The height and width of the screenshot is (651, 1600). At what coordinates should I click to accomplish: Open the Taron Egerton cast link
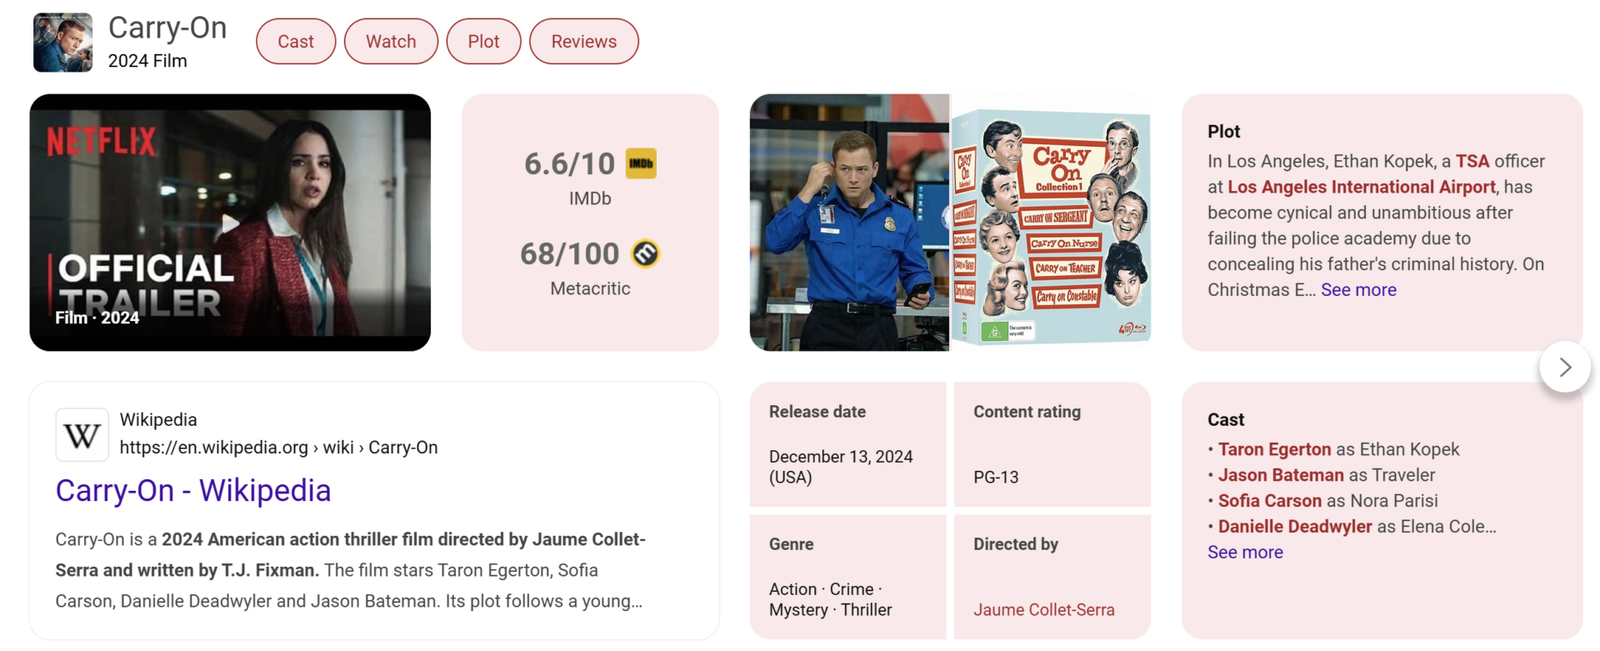coord(1274,450)
